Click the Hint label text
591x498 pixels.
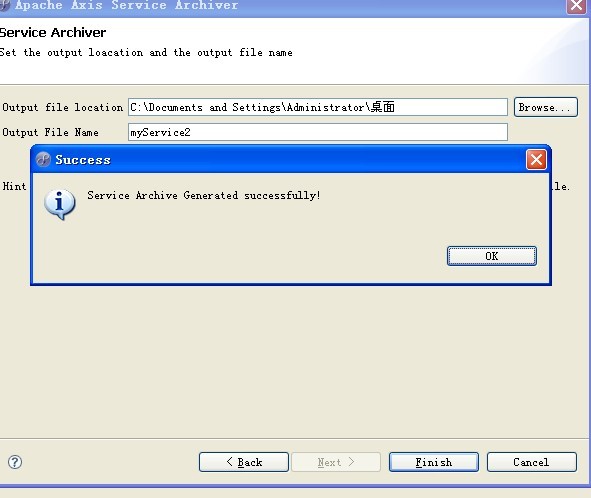click(14, 186)
